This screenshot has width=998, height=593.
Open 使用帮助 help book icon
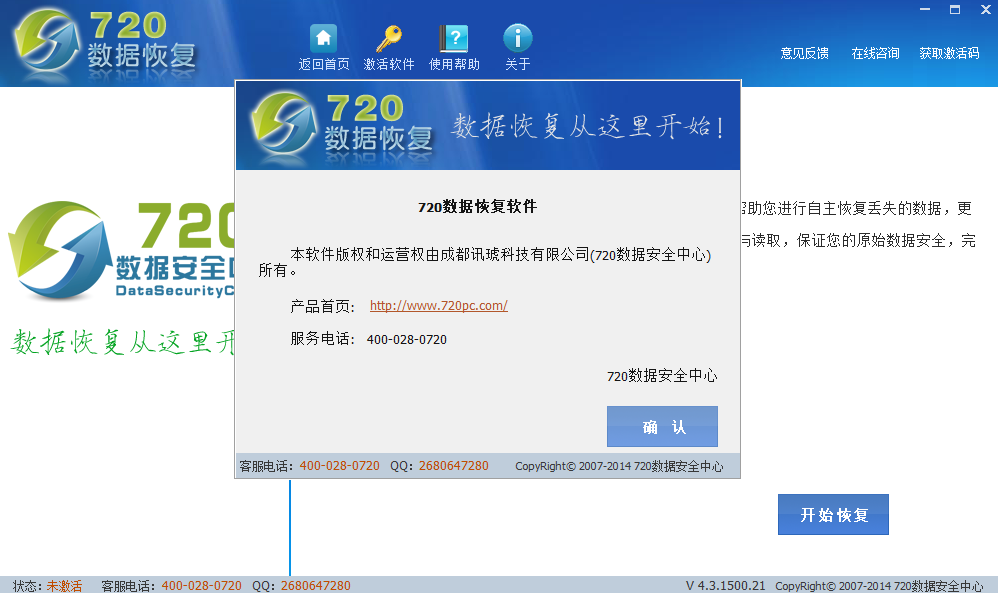[454, 38]
